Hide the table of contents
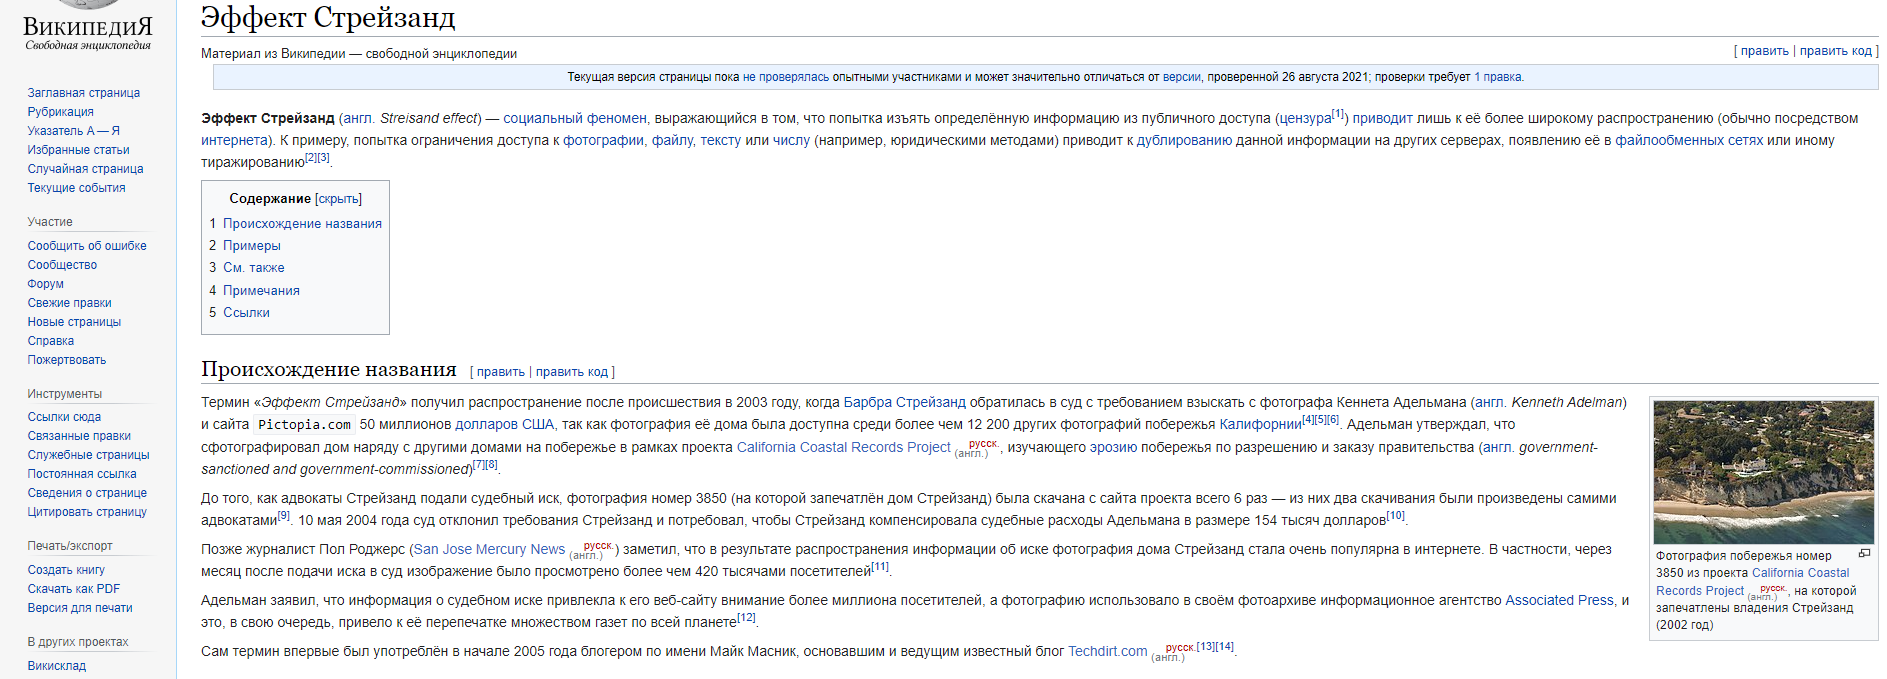 click(x=338, y=199)
